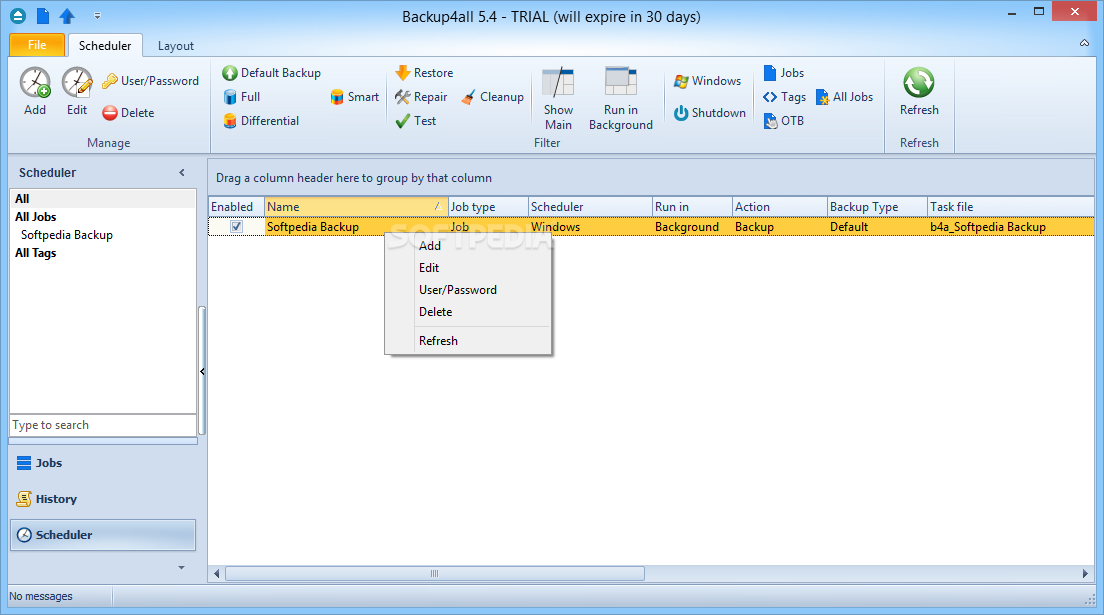Select All Jobs in scheduler tree
Image resolution: width=1104 pixels, height=615 pixels.
[36, 217]
